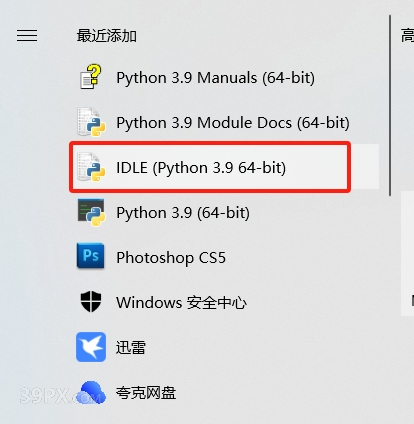
Task: Expand the Start menu hamburger button
Action: tap(27, 35)
